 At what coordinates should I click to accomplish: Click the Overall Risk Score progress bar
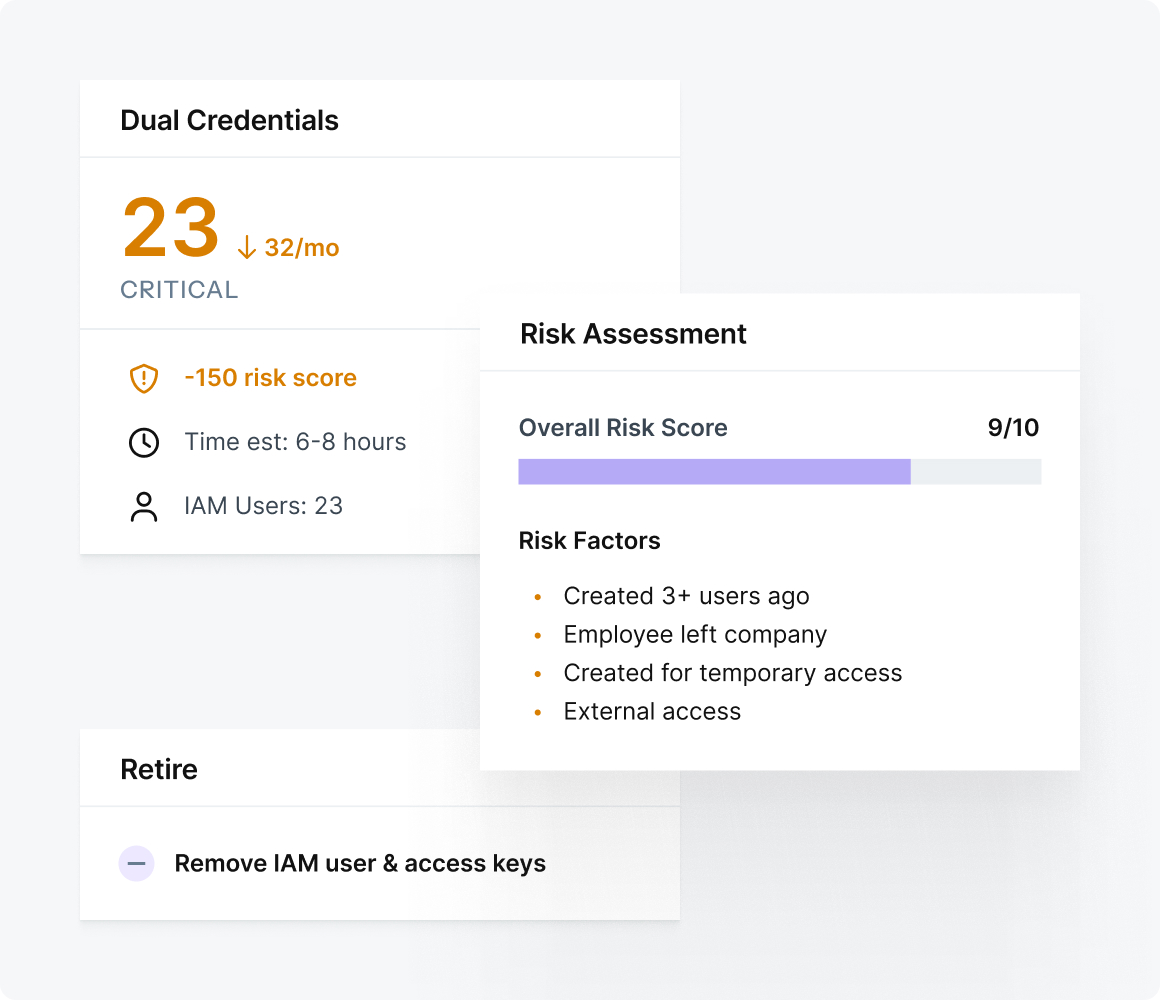pyautogui.click(x=779, y=472)
